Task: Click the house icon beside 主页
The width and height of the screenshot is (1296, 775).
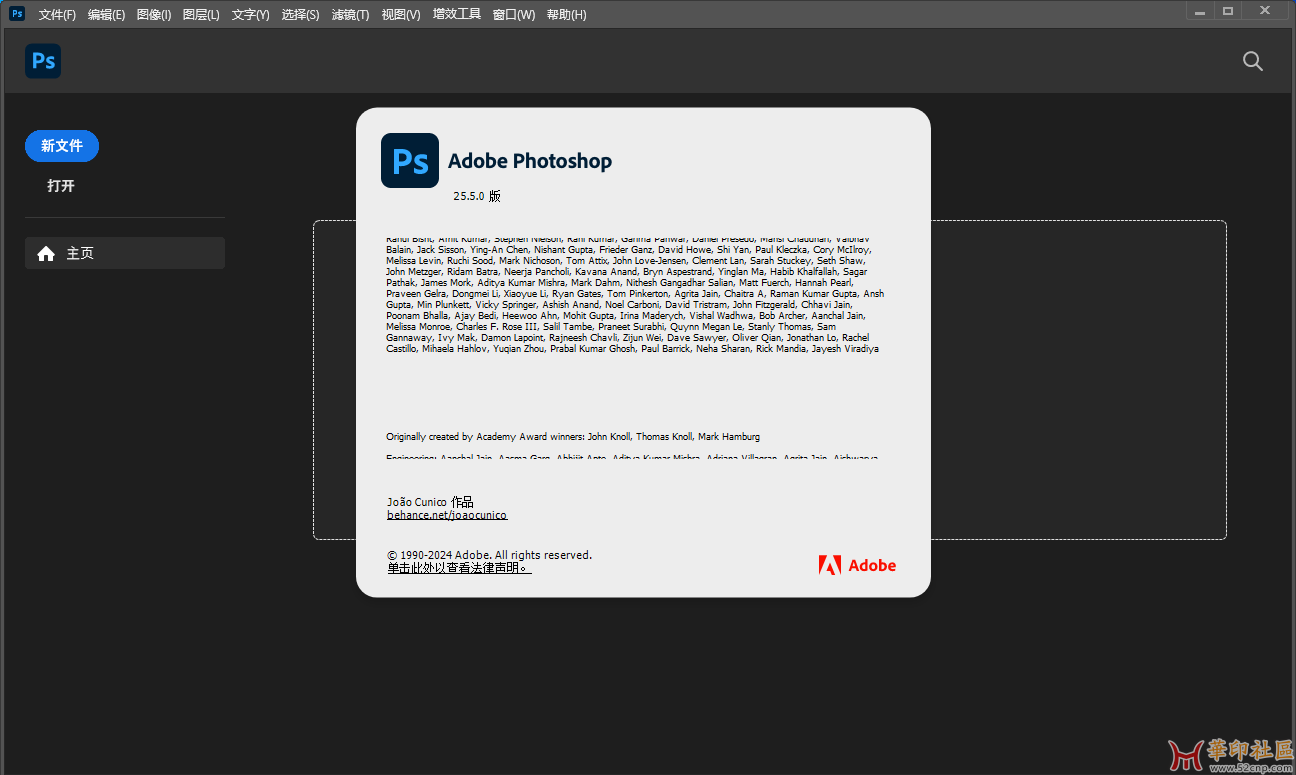Action: pyautogui.click(x=46, y=254)
